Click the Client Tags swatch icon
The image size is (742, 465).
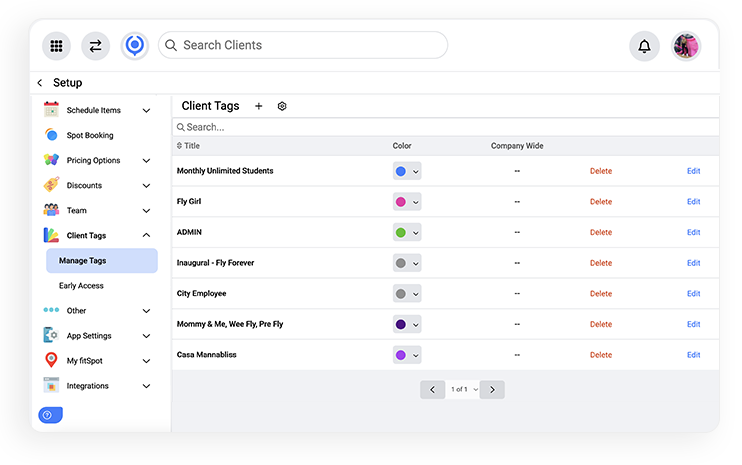pyautogui.click(x=51, y=235)
